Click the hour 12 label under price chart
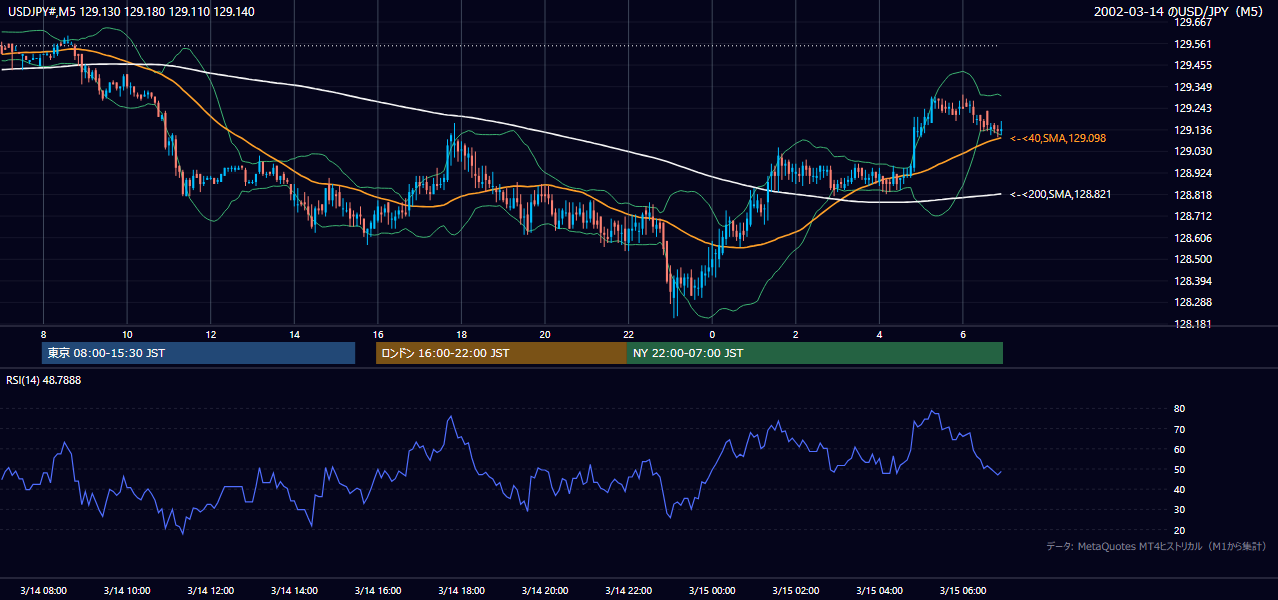This screenshot has width=1278, height=600. 211,334
